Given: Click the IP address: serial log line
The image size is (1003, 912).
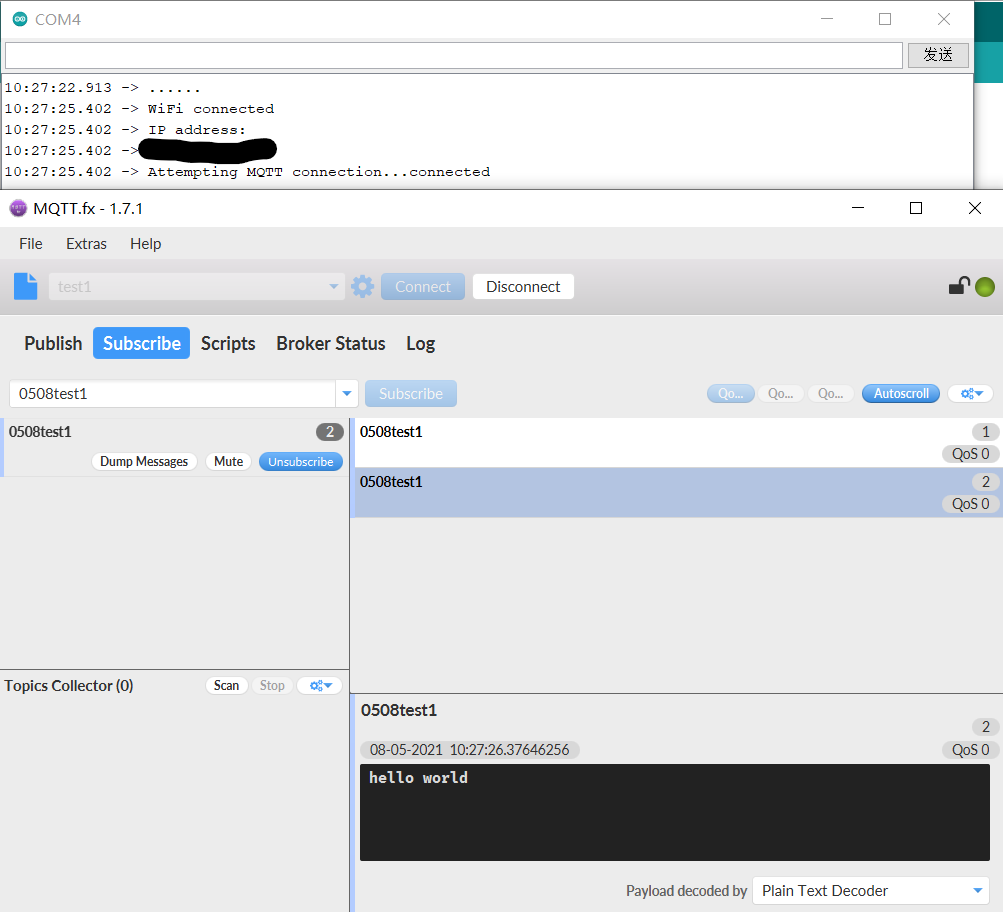Looking at the screenshot, I should click(125, 130).
